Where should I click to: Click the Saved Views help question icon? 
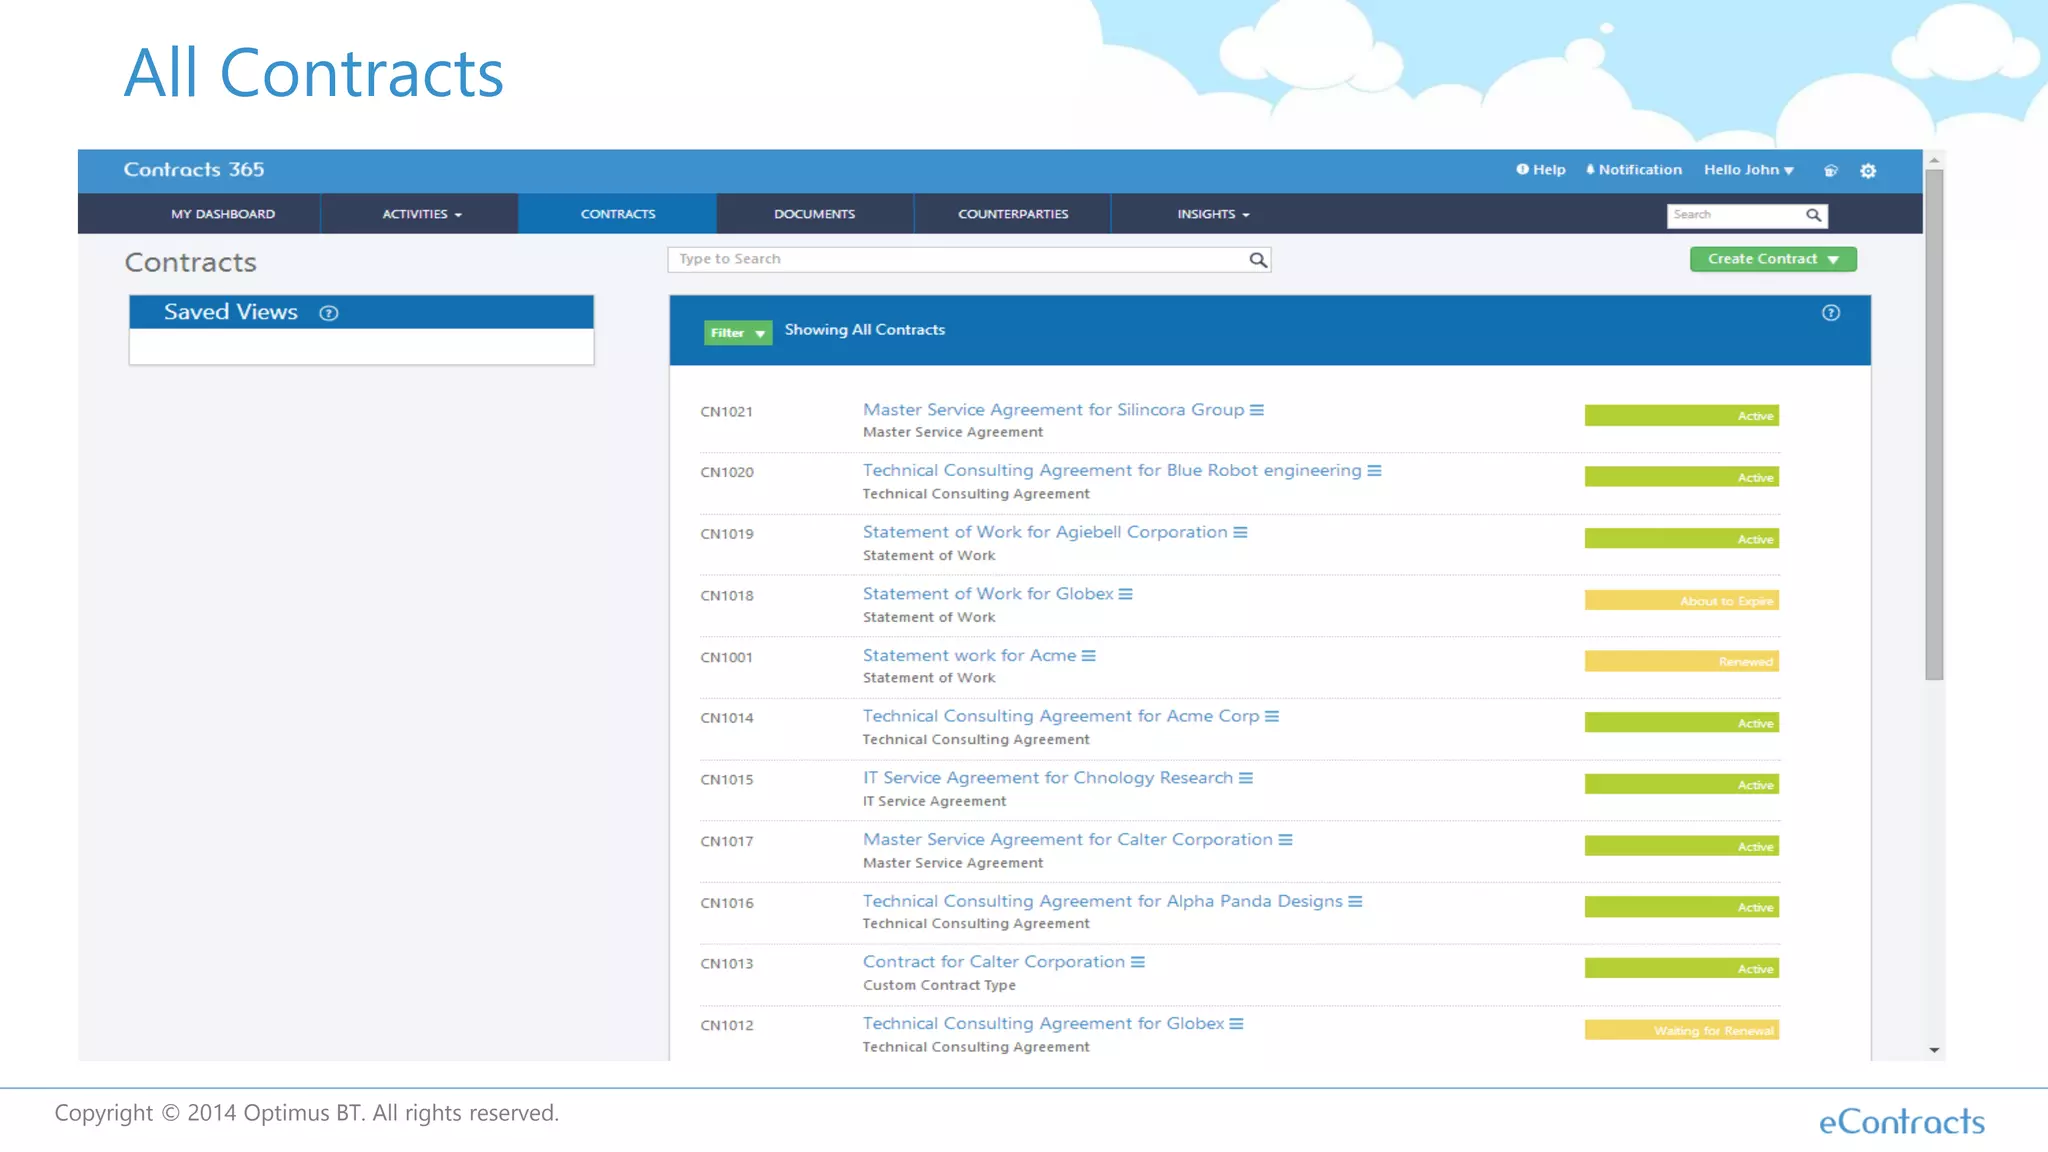328,313
